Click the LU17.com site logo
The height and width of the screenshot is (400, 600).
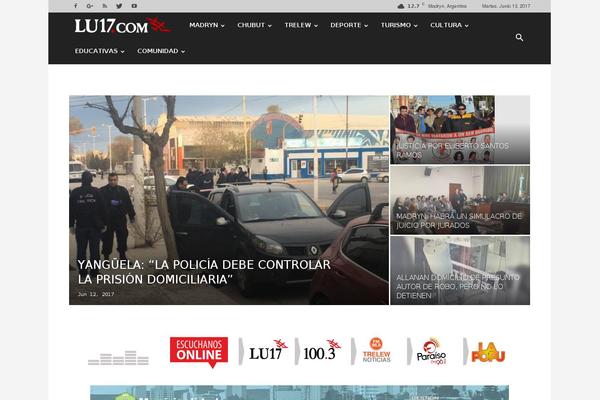[122, 25]
